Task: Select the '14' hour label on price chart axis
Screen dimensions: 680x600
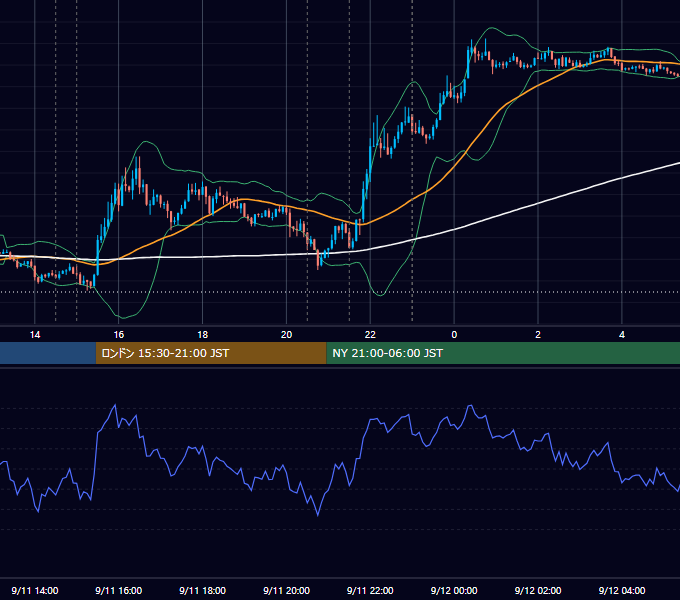Action: click(x=35, y=335)
